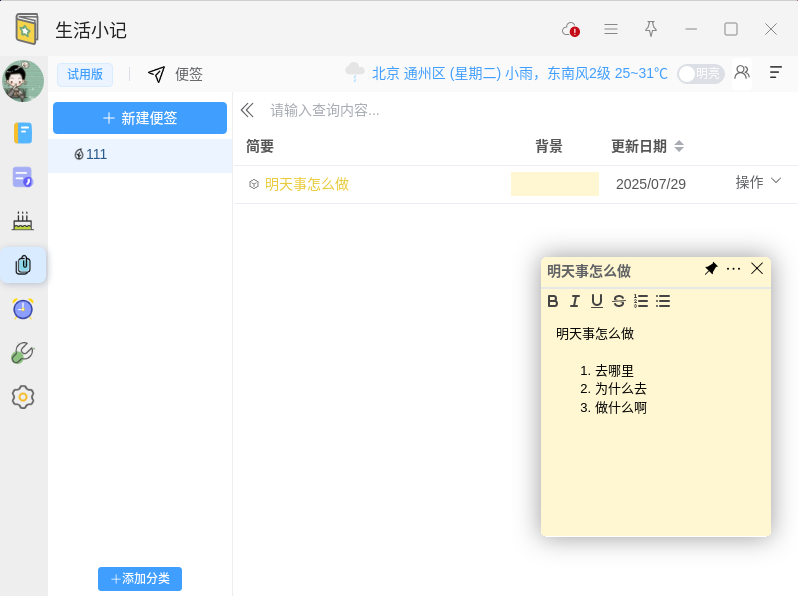
Task: Click the 试用版 trial version badge
Action: click(x=85, y=74)
